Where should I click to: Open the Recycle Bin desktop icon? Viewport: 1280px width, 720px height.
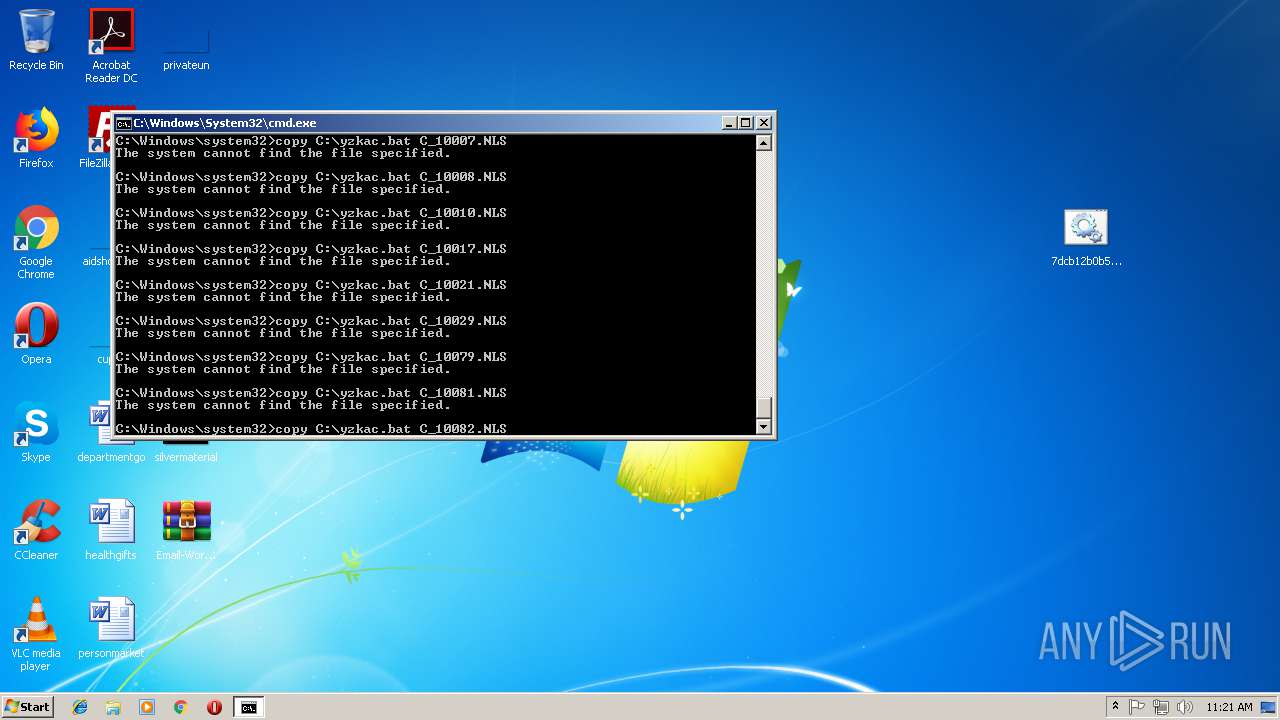click(x=36, y=40)
